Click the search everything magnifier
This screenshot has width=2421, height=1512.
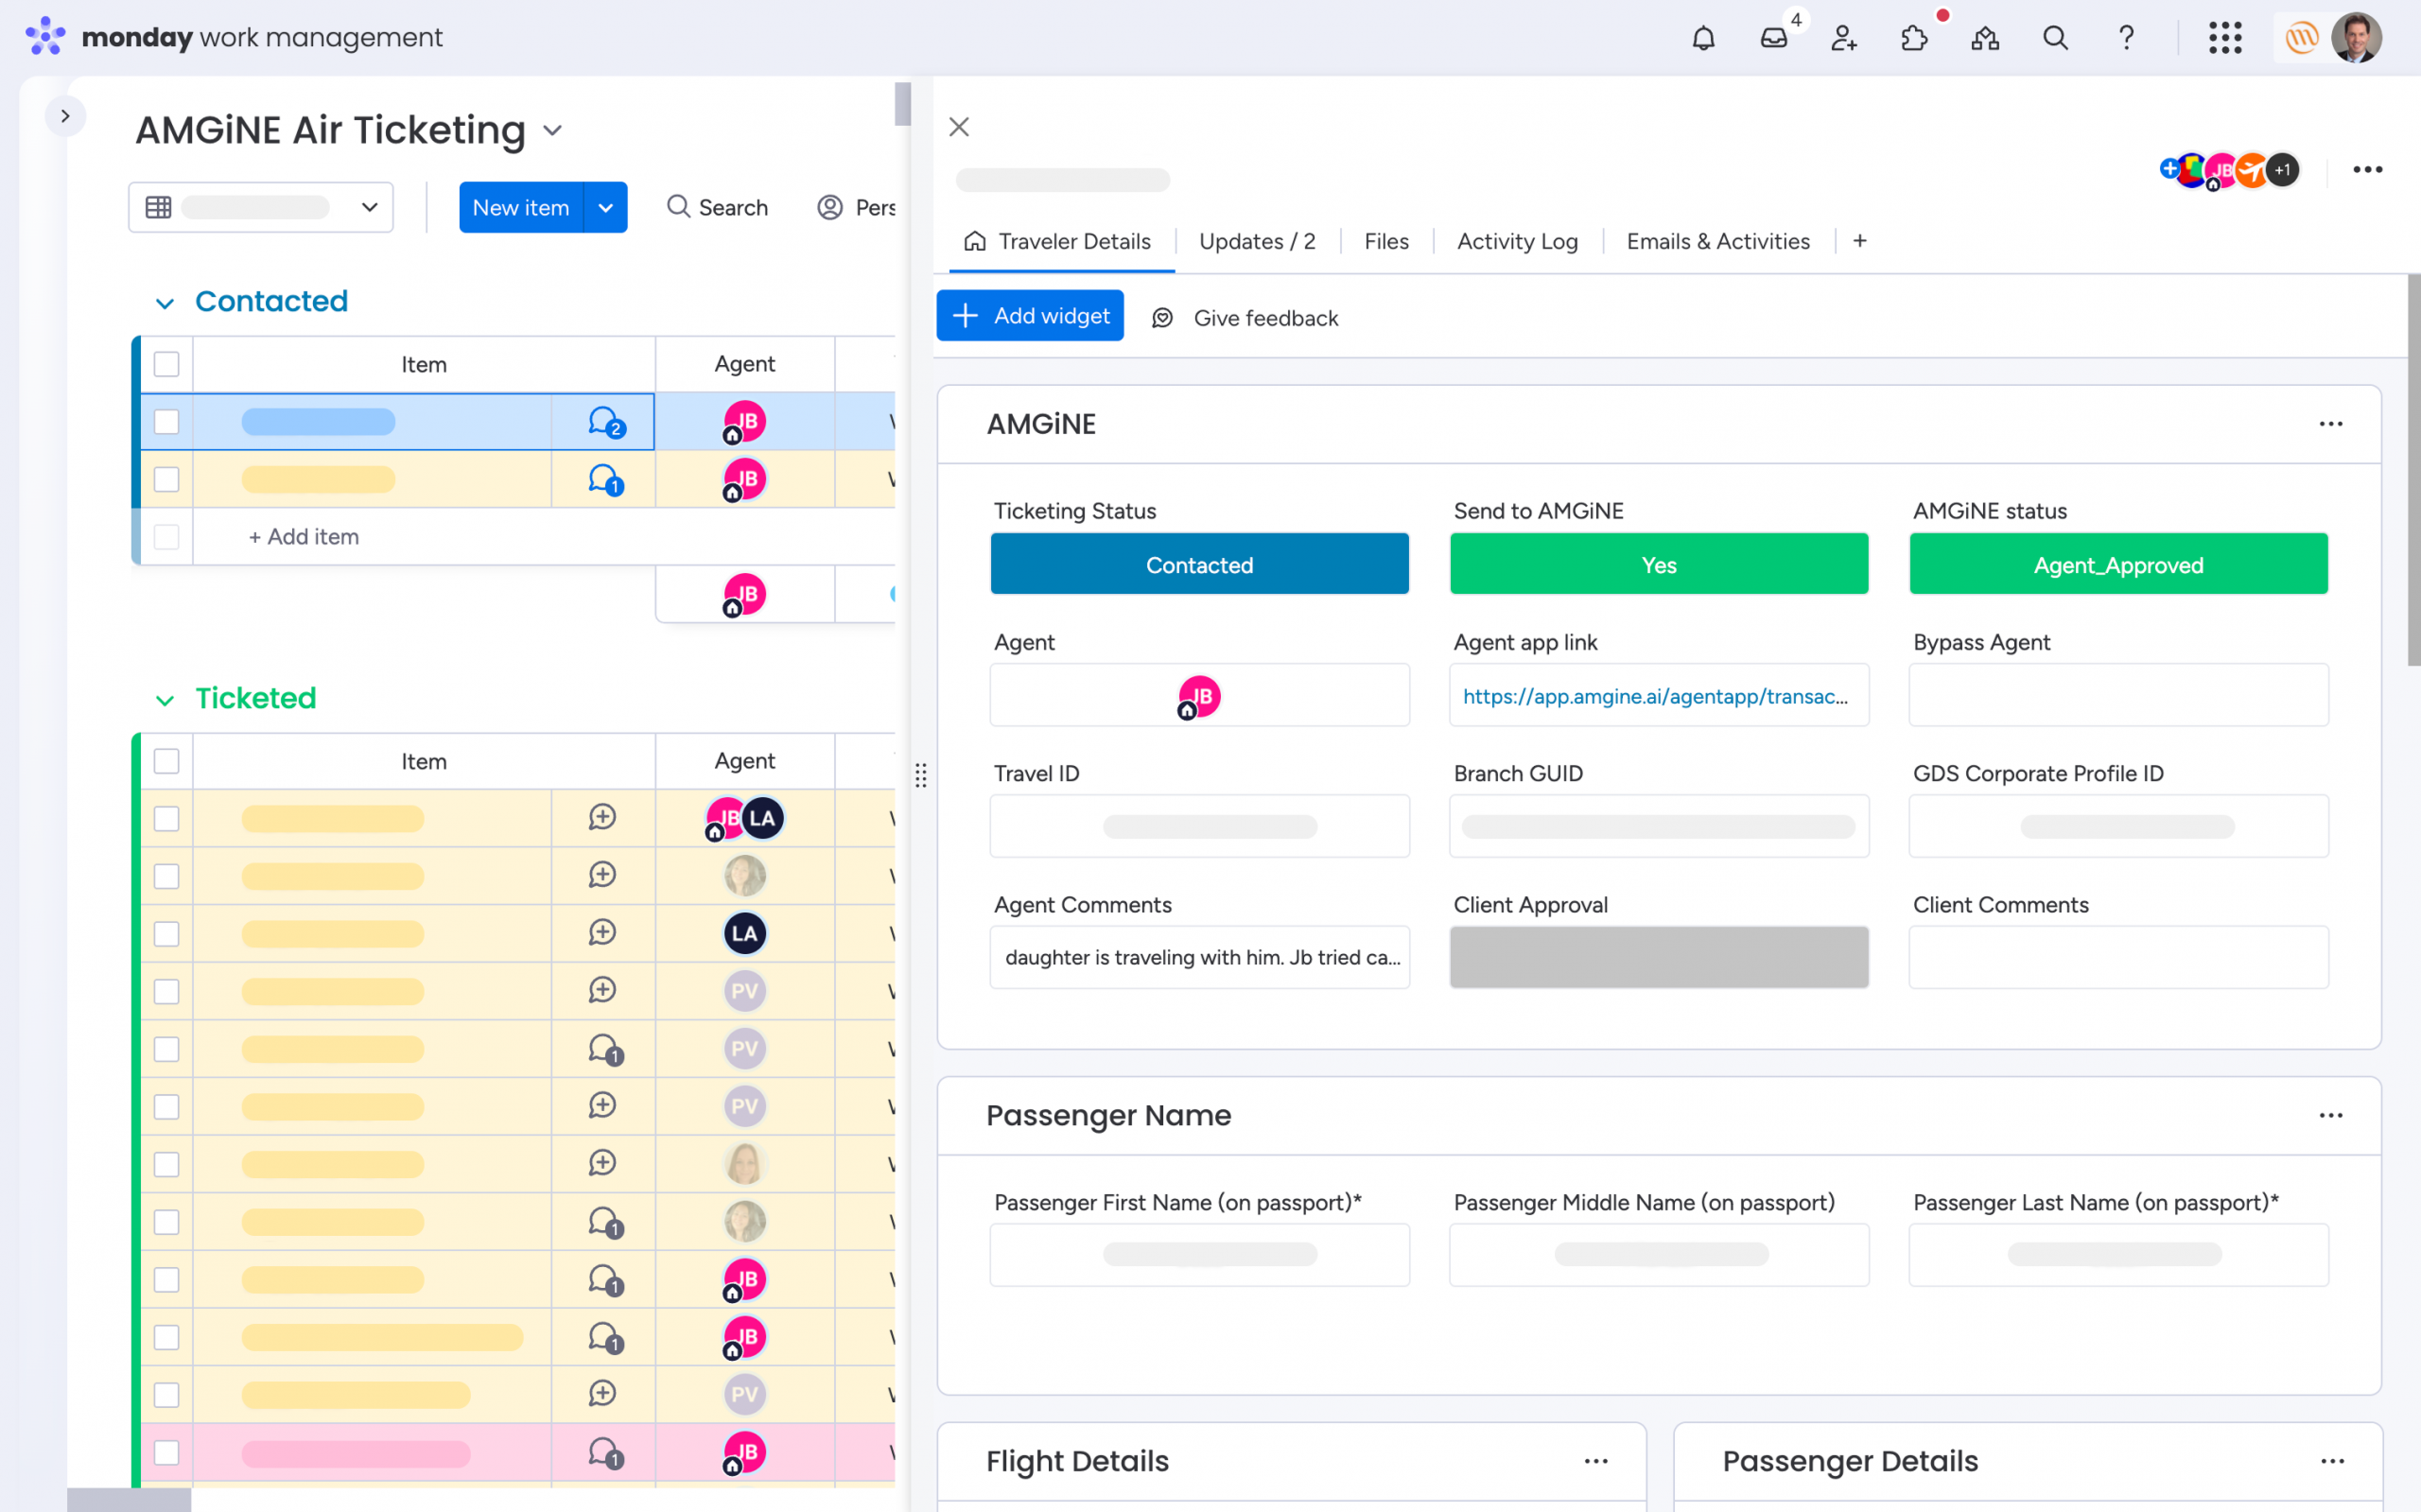2055,38
